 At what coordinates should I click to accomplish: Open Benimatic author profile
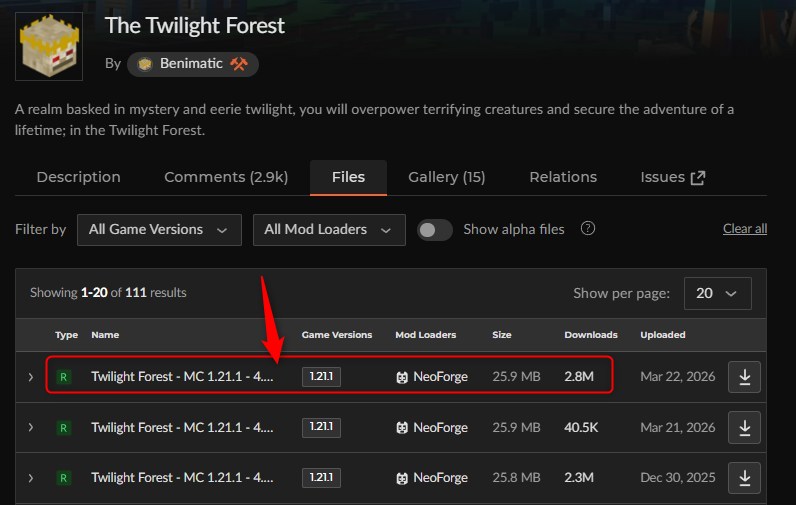click(192, 64)
